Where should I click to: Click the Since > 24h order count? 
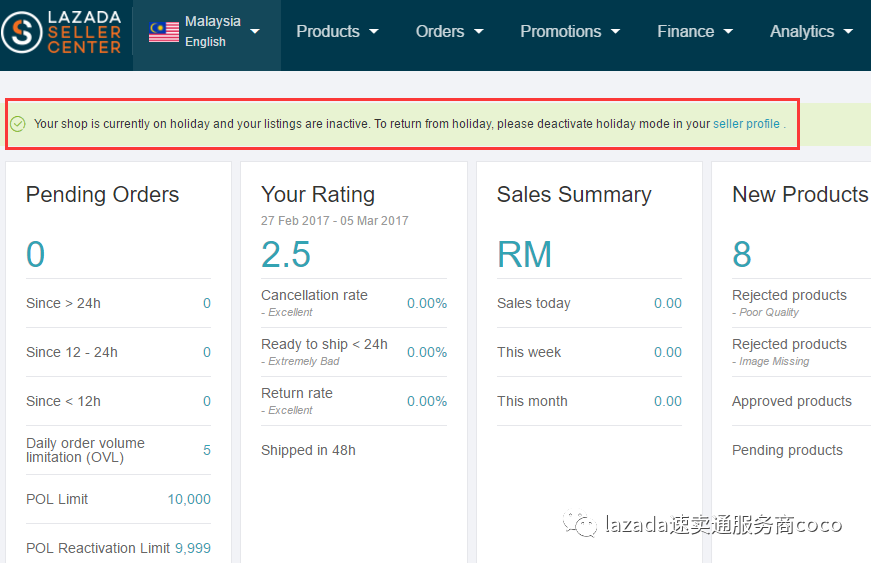click(x=207, y=303)
